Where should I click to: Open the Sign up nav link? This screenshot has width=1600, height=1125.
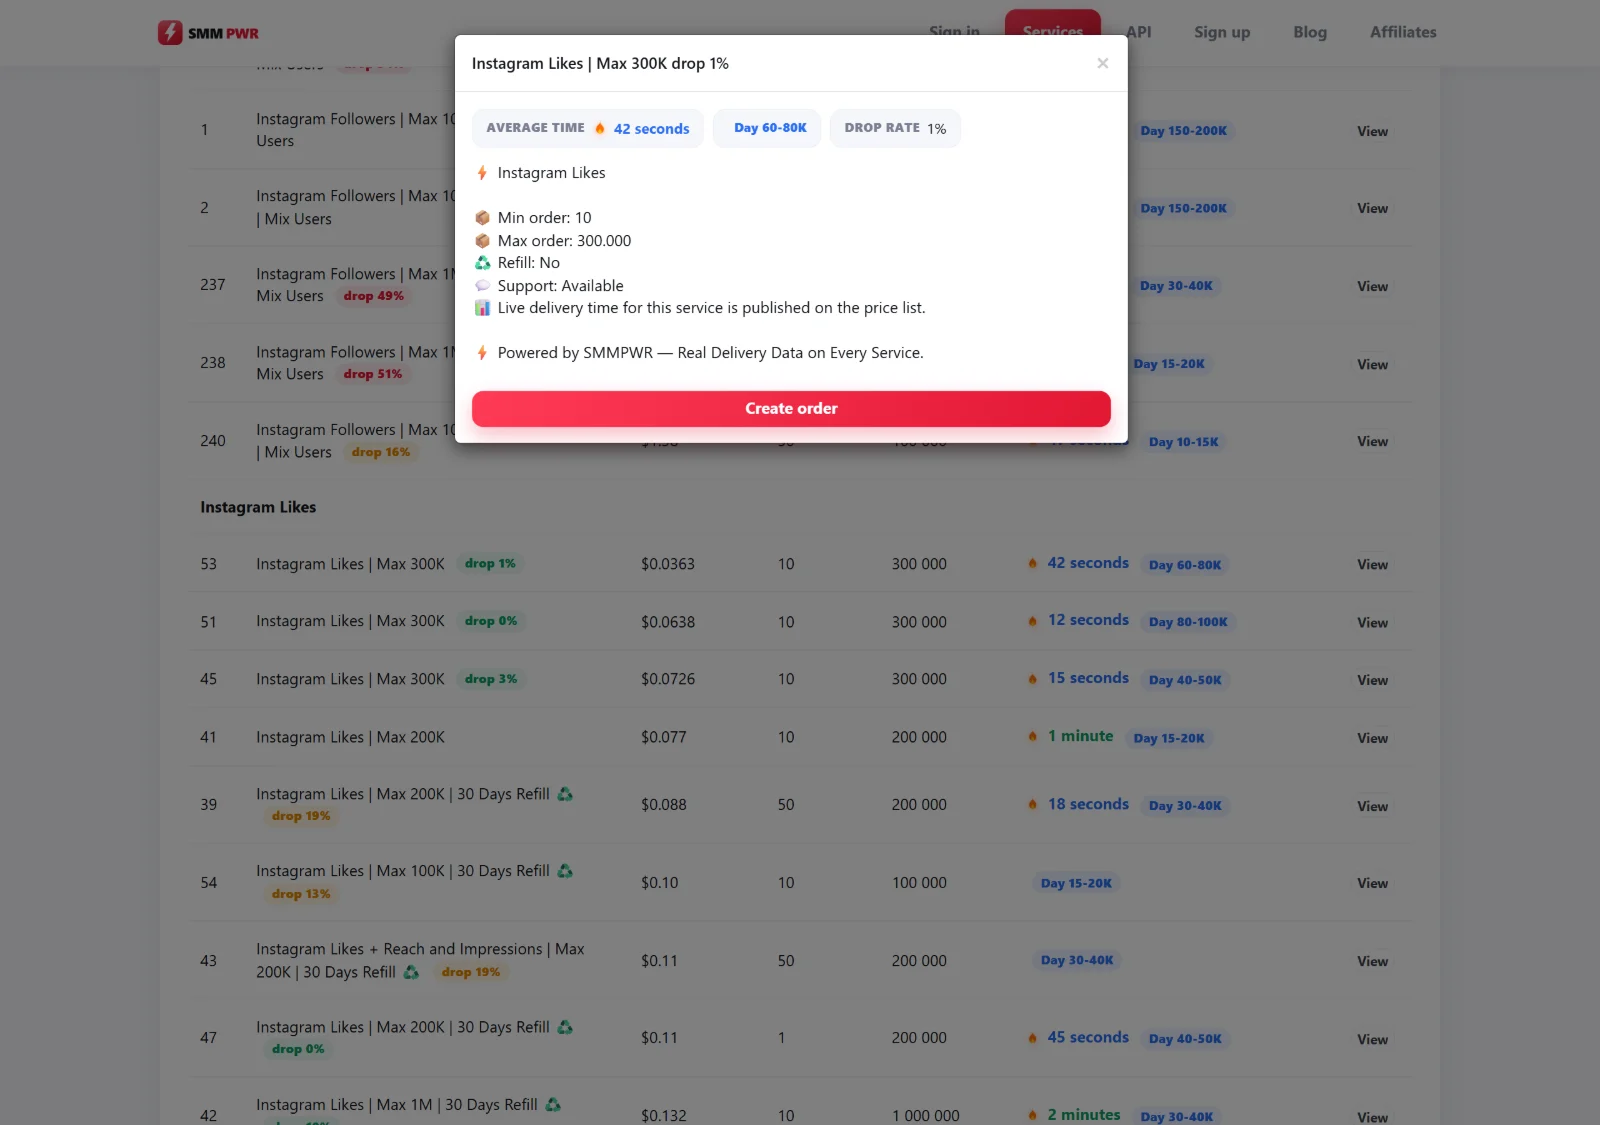(x=1222, y=32)
